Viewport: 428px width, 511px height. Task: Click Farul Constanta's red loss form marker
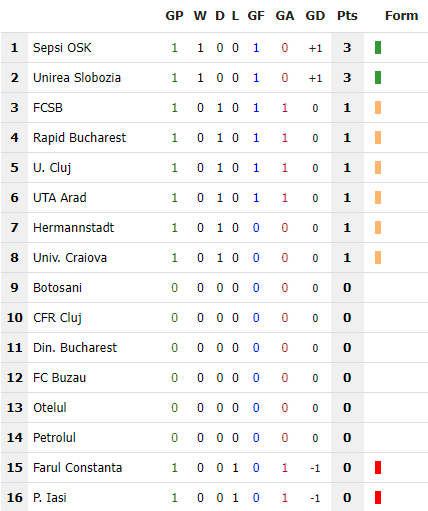tap(378, 467)
